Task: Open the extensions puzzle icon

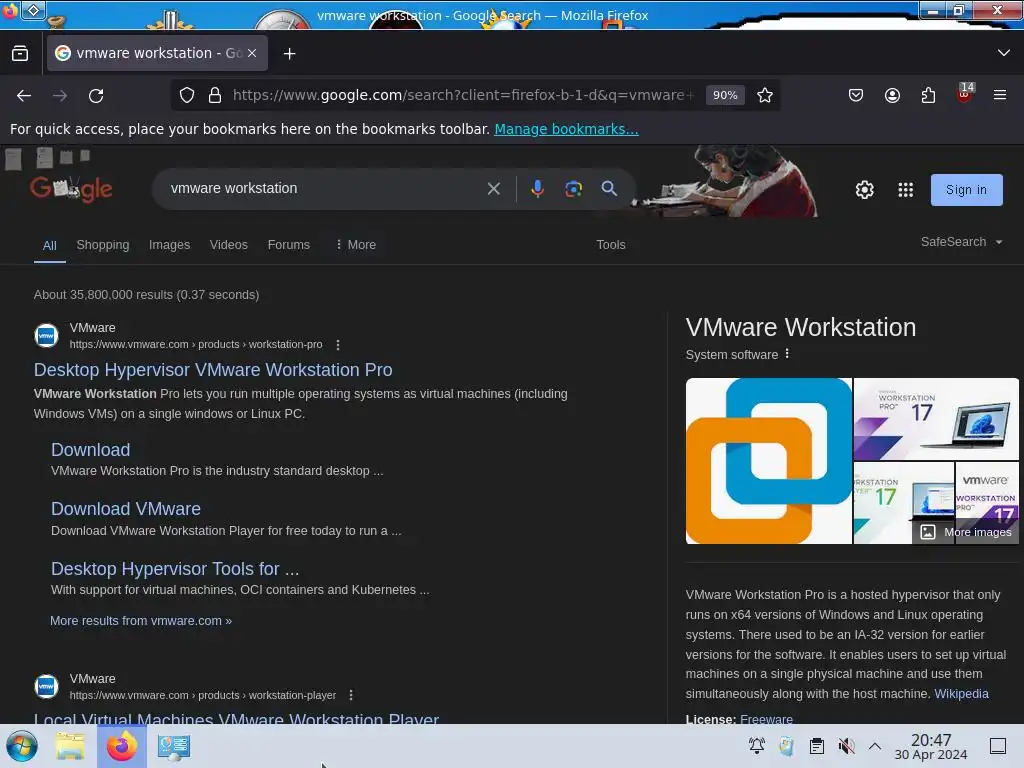Action: (x=928, y=95)
